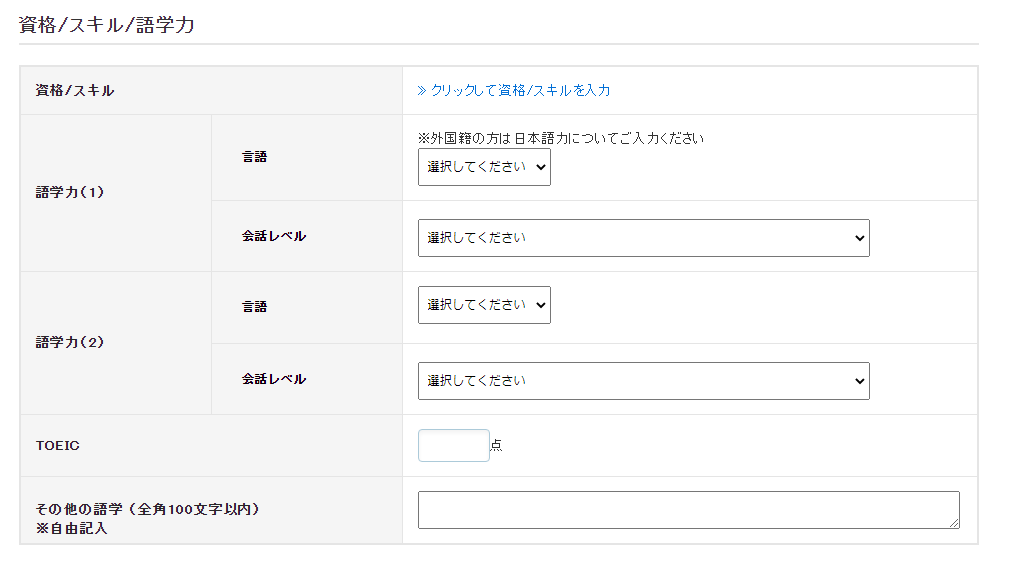Click the 資格/スキル/語学力 section heading

click(x=107, y=25)
